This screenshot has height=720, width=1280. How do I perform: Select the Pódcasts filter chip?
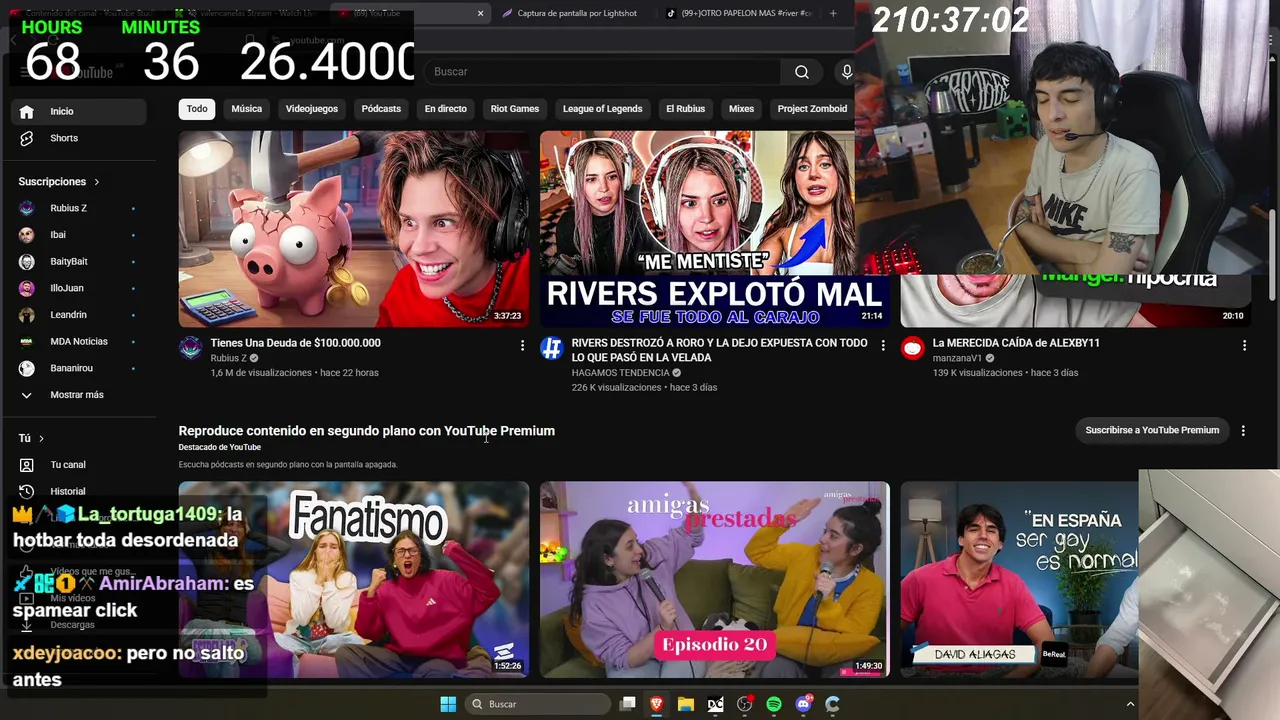(381, 109)
